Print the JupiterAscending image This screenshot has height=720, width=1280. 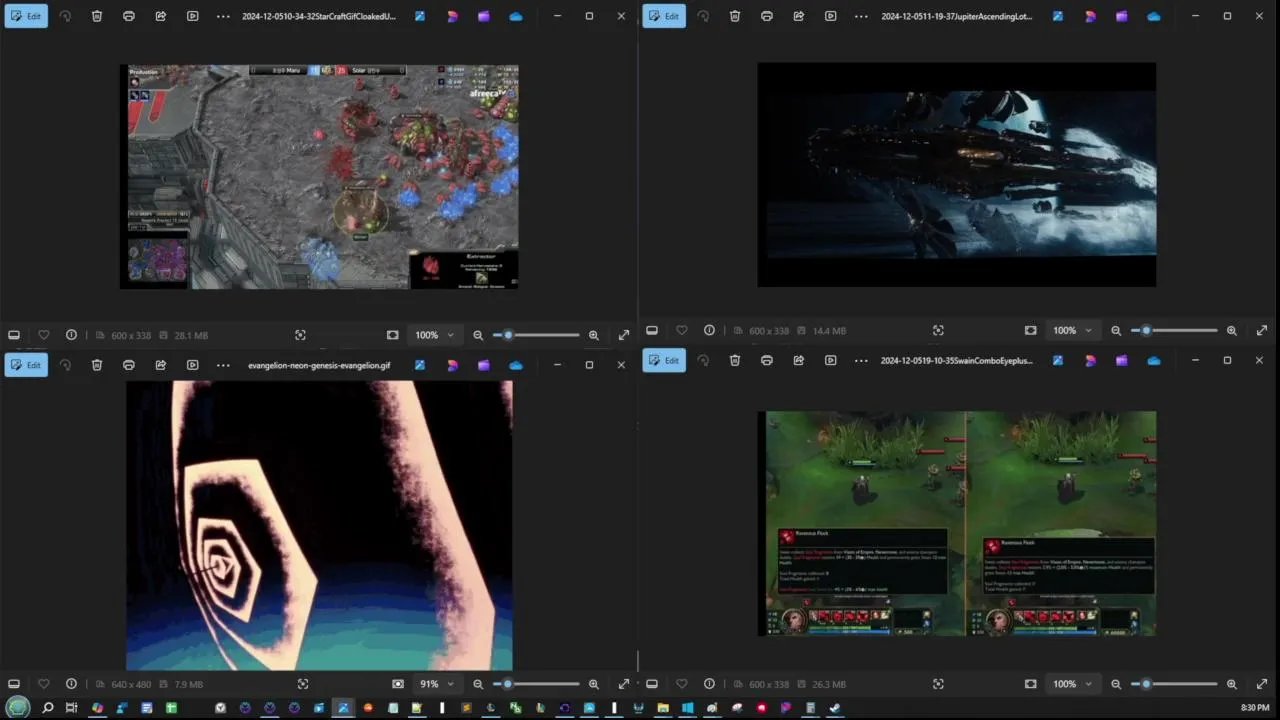pos(767,16)
